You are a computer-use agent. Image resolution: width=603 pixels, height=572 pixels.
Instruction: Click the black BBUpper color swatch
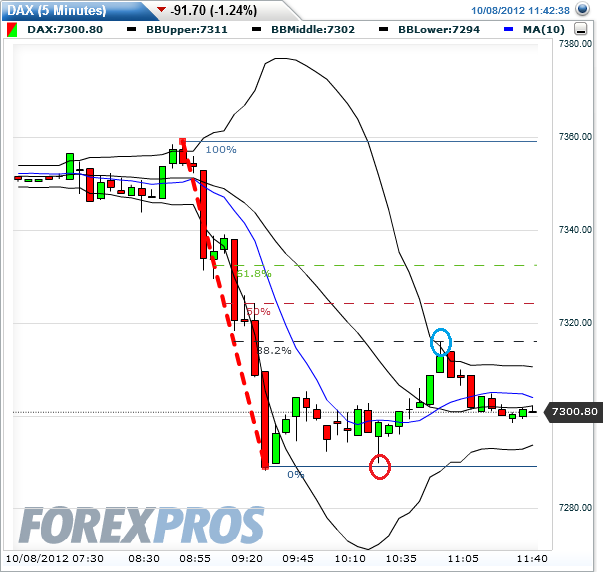(132, 30)
